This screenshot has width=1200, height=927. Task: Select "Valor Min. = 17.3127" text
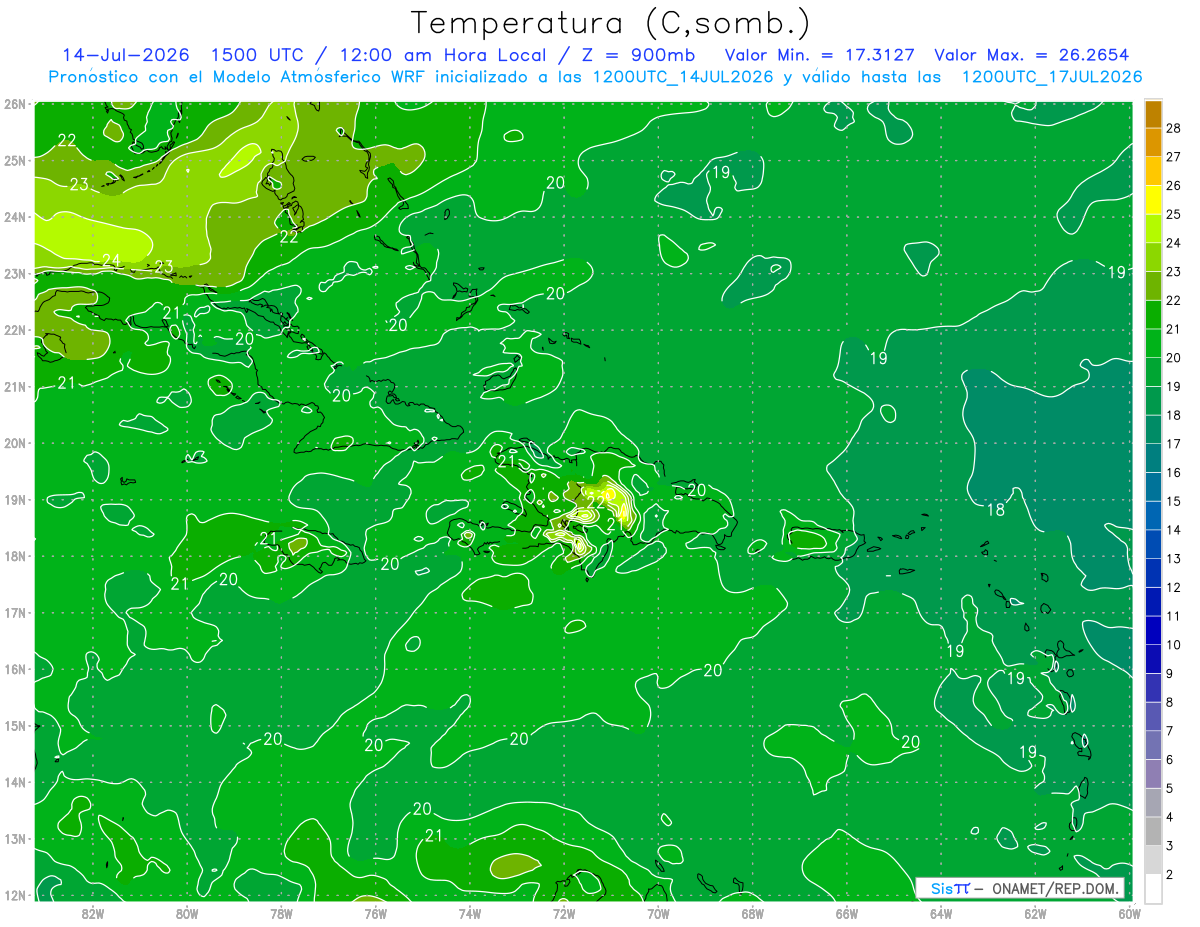(820, 55)
